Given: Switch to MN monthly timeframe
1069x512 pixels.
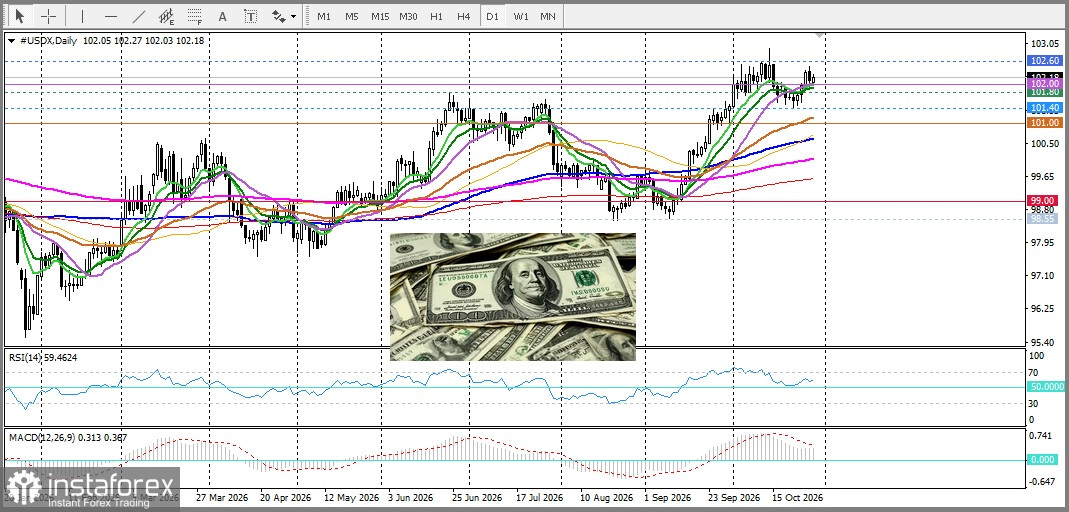Looking at the screenshot, I should [x=547, y=16].
